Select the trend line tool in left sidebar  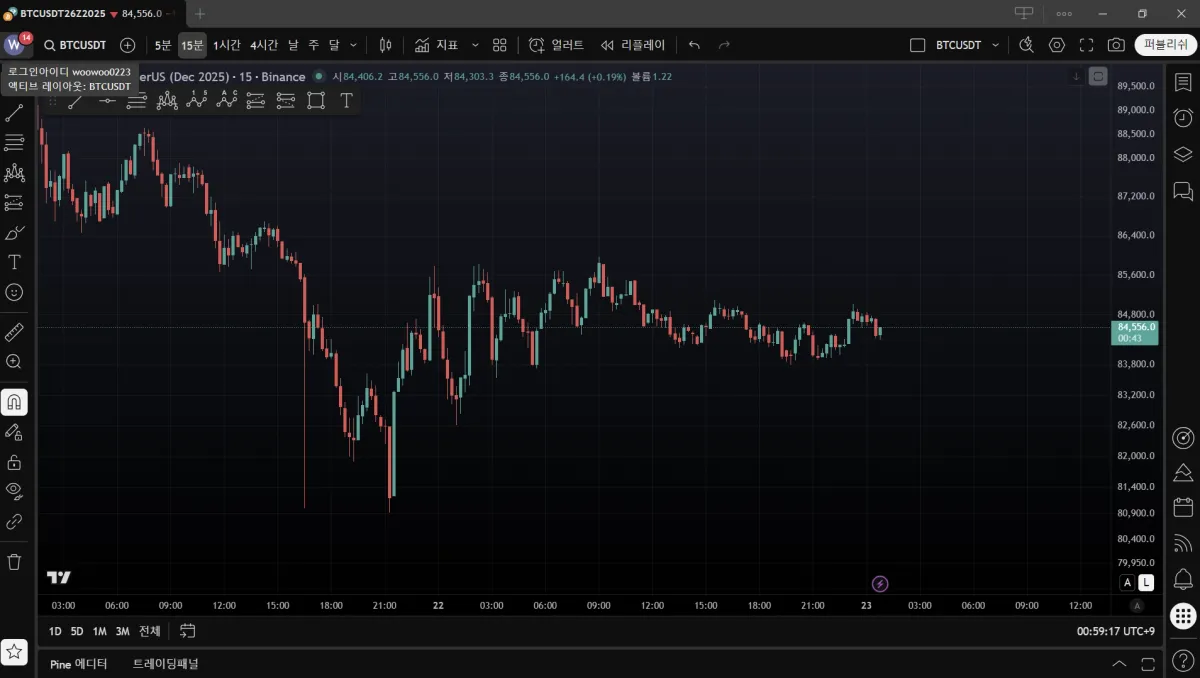point(14,113)
